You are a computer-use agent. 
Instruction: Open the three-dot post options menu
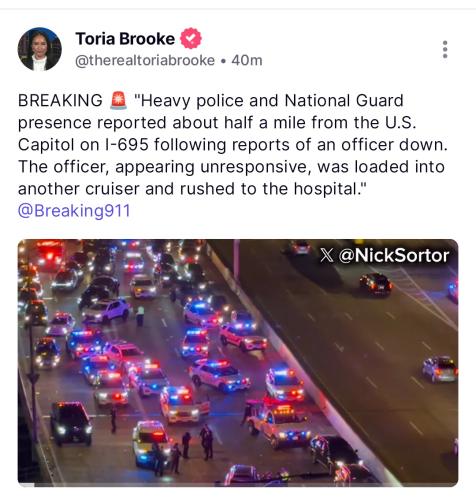coord(445,50)
